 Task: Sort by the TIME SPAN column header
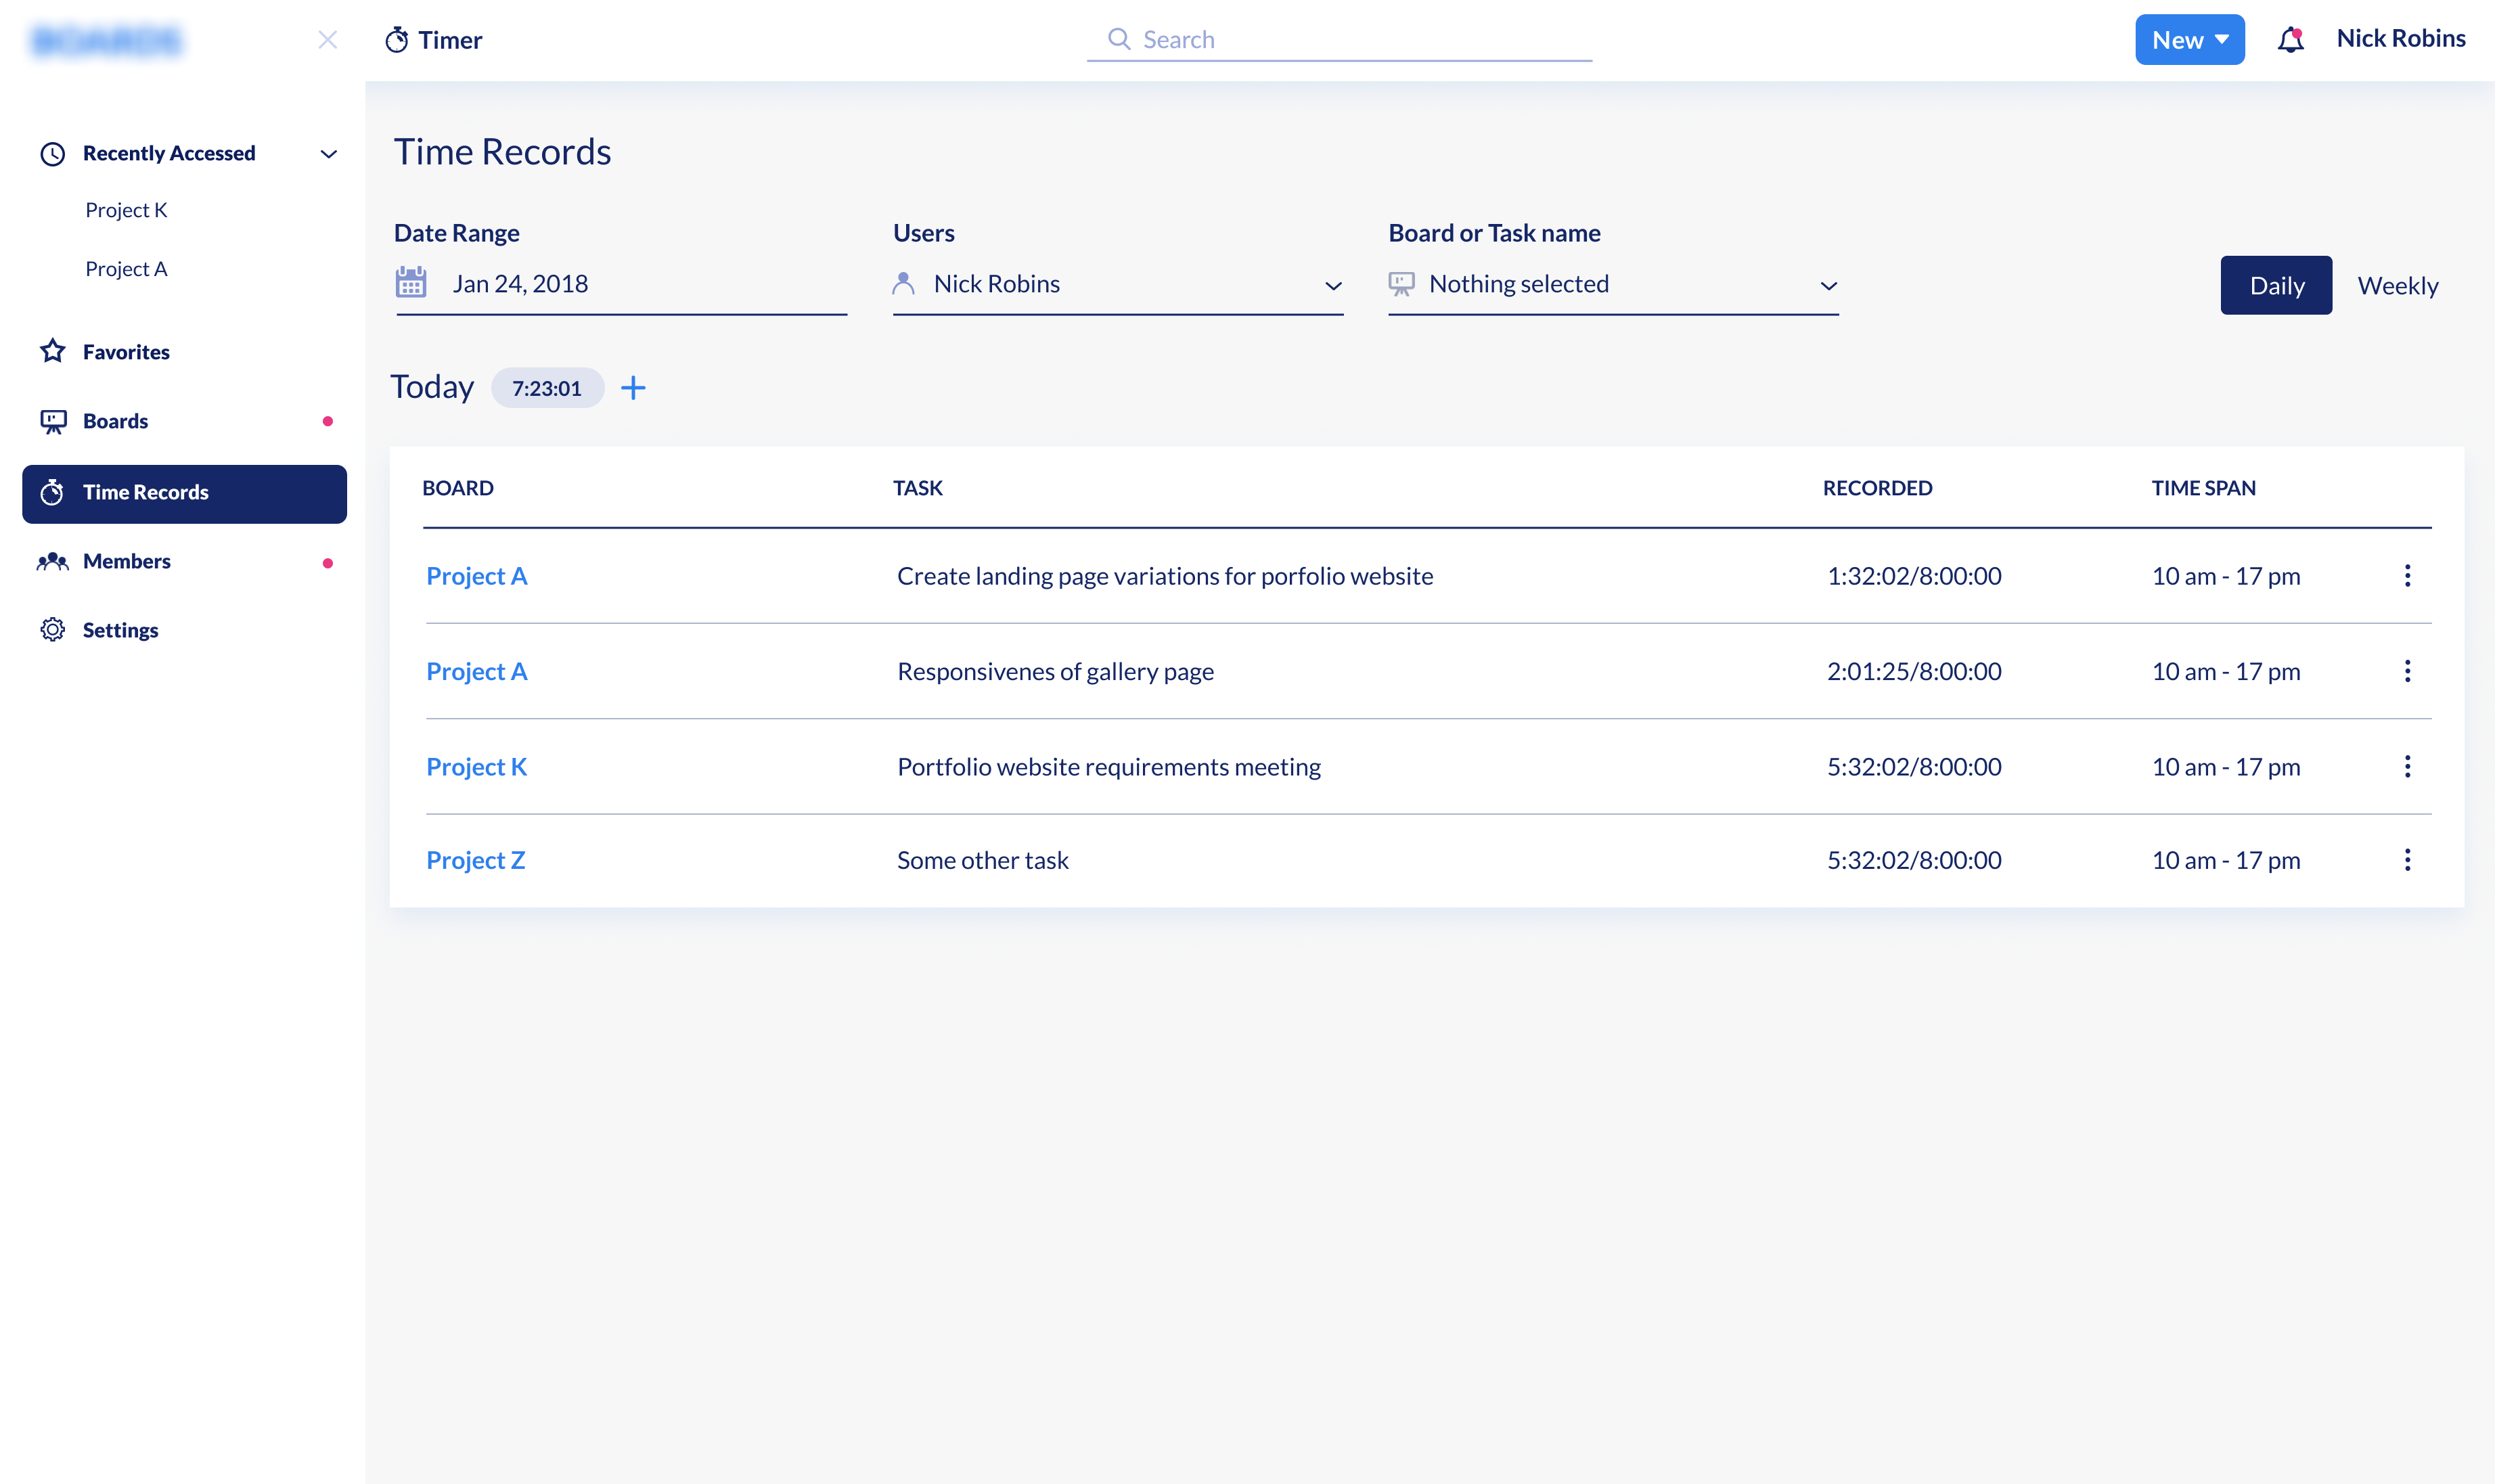coord(2203,488)
